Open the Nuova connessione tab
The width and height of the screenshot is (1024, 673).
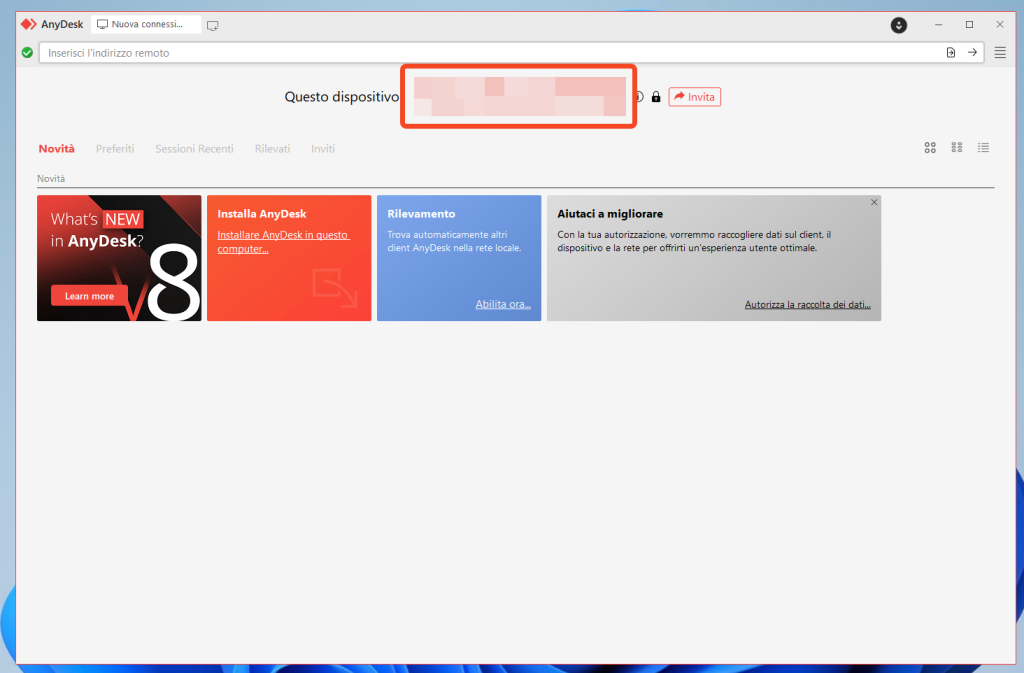[x=146, y=24]
